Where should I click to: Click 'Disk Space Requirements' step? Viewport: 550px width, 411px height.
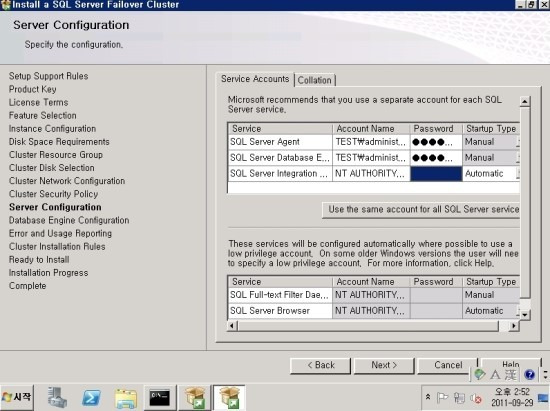pos(59,142)
